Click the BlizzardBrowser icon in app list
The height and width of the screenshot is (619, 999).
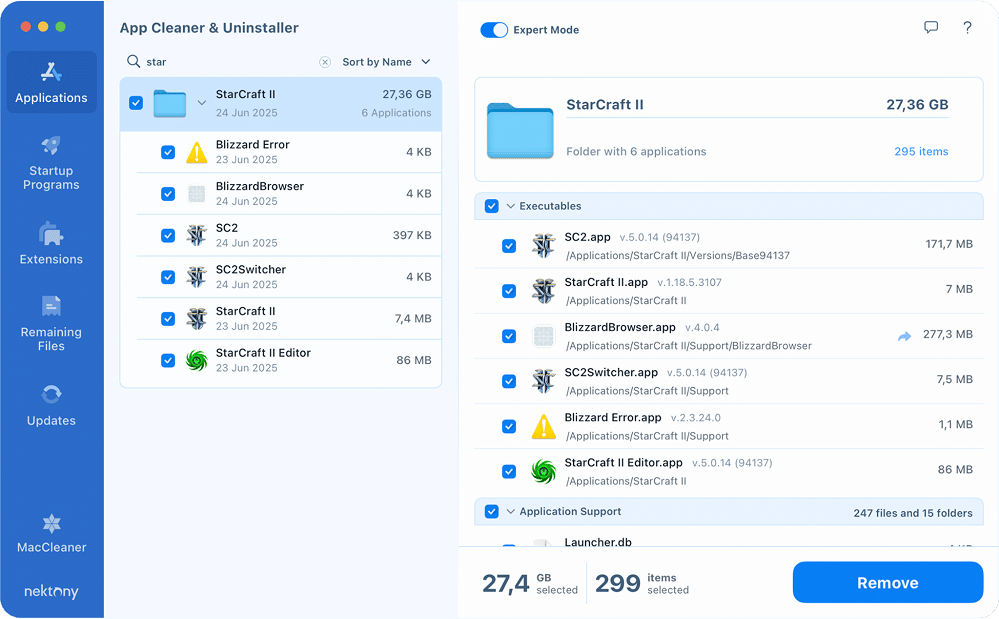pos(197,194)
